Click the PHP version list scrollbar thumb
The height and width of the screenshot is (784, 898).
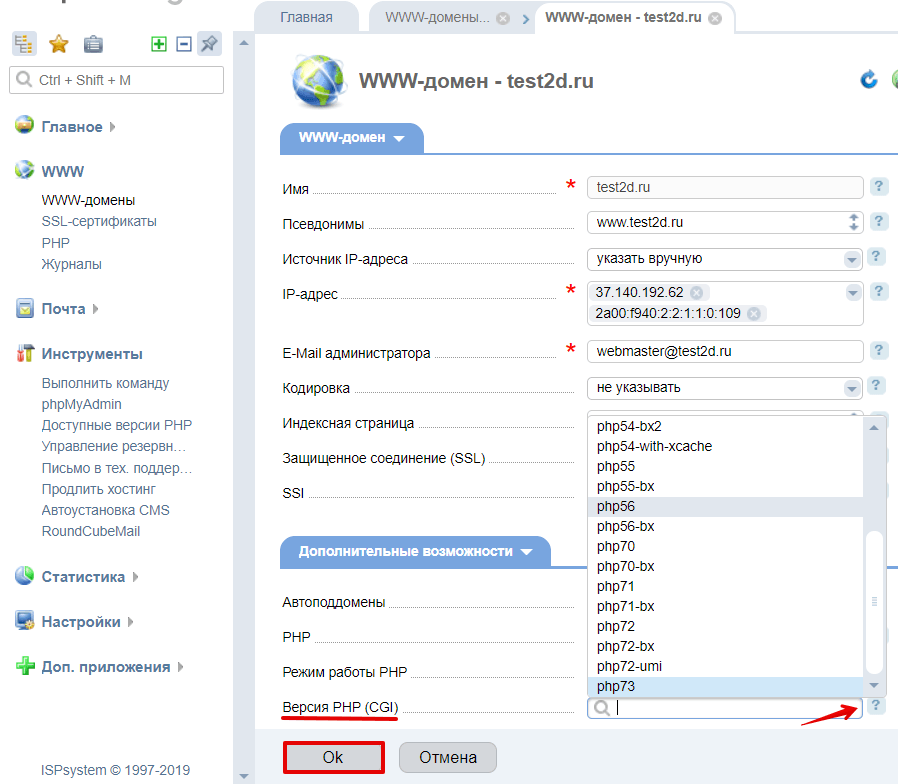coord(874,602)
